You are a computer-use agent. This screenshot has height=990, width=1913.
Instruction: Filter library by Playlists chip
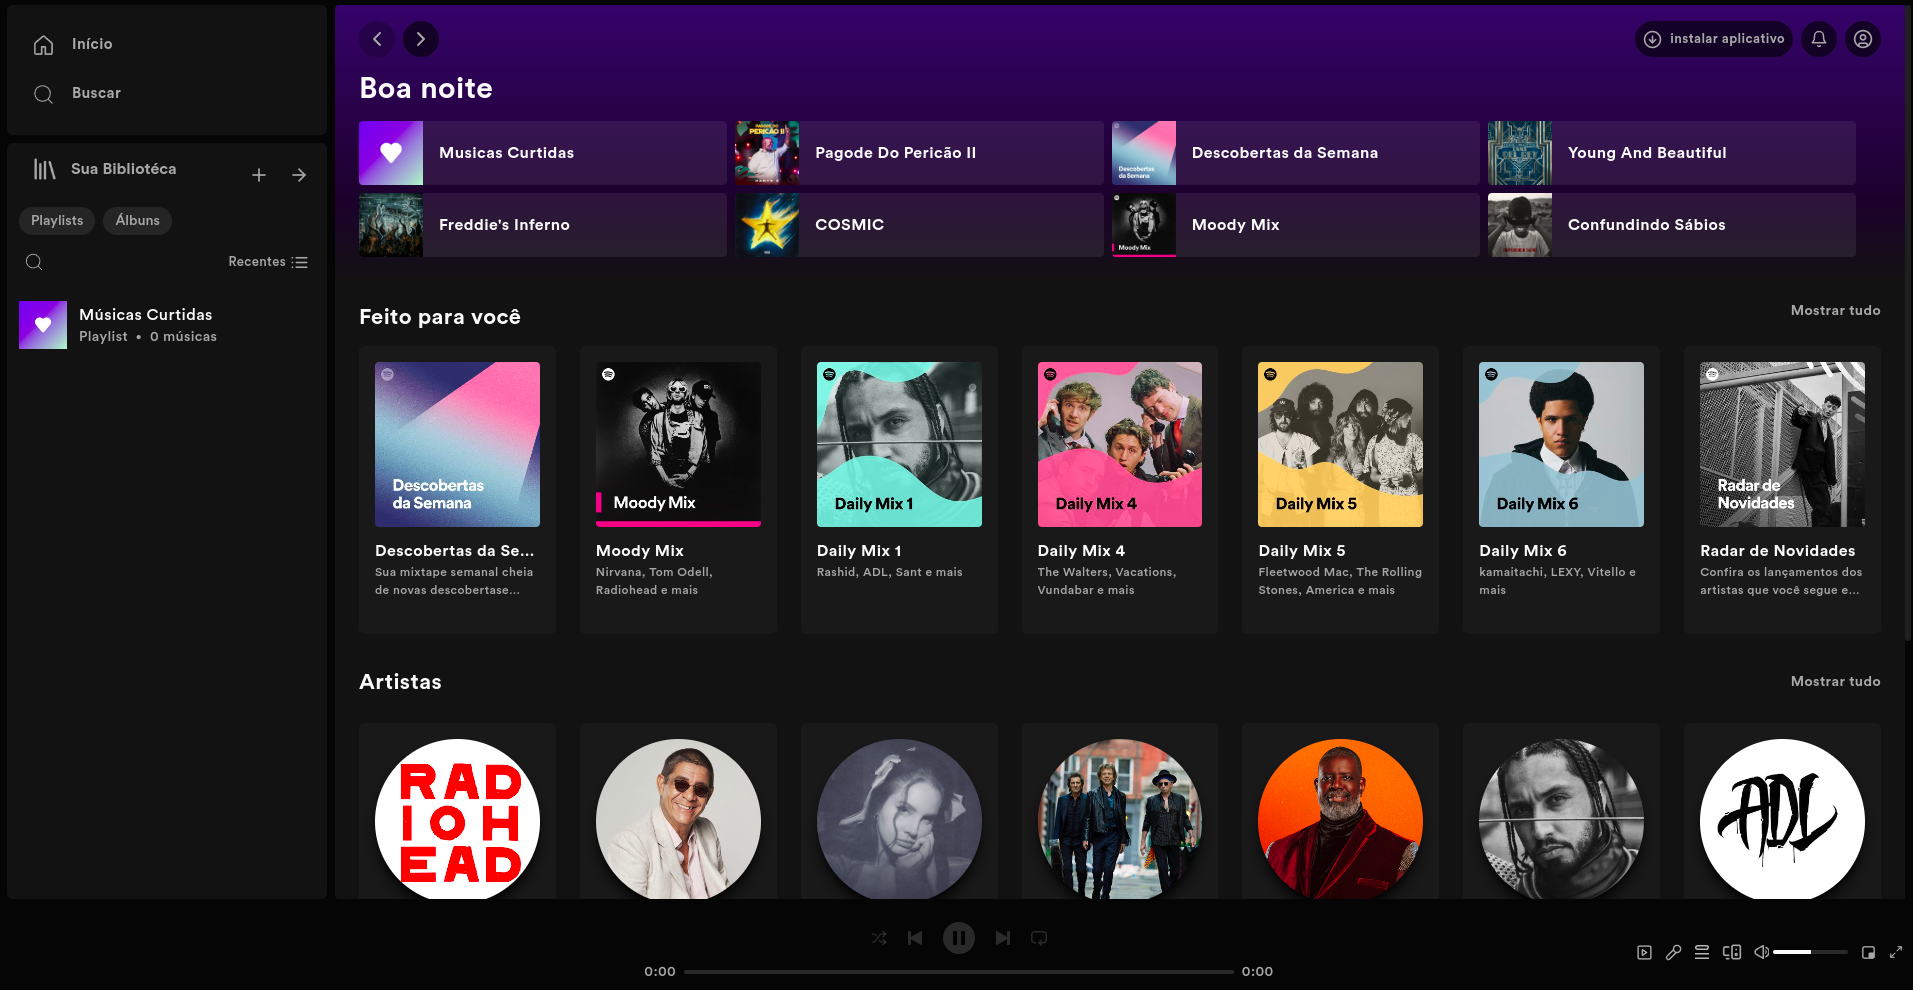[57, 221]
